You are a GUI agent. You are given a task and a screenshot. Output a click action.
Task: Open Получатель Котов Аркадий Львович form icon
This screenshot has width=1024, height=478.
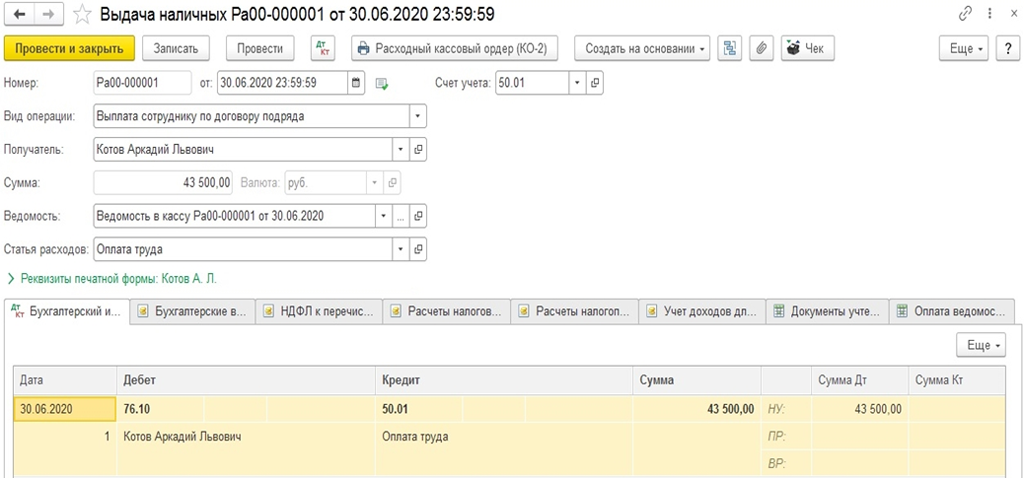[419, 150]
